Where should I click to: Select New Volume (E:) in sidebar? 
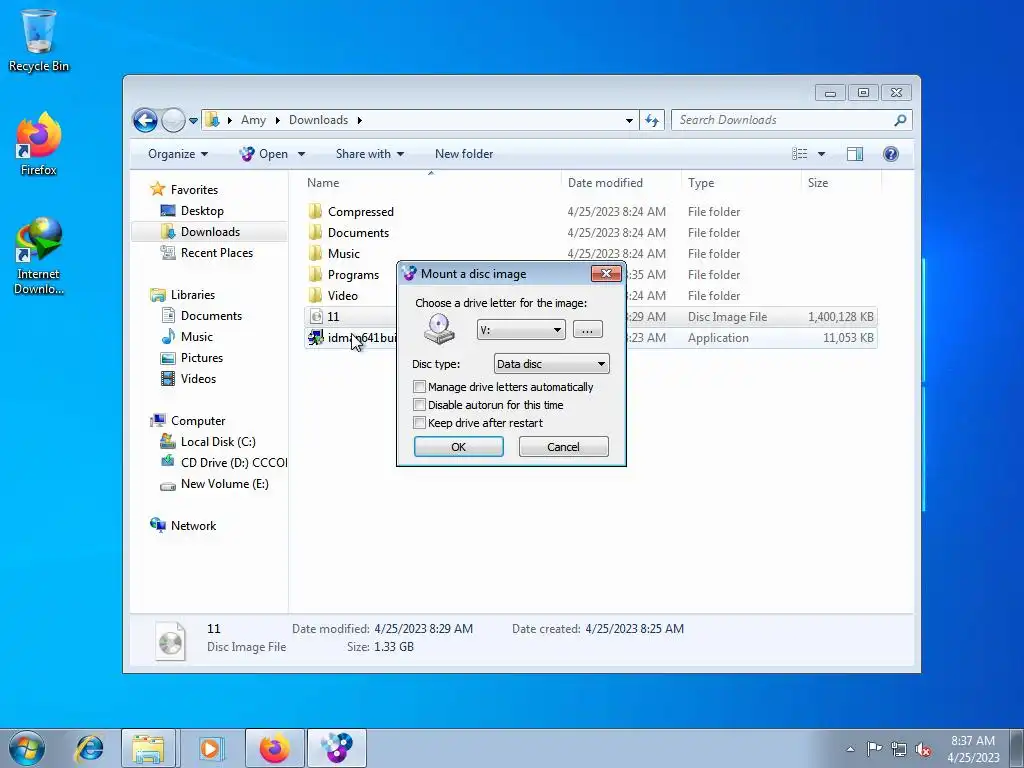[224, 484]
